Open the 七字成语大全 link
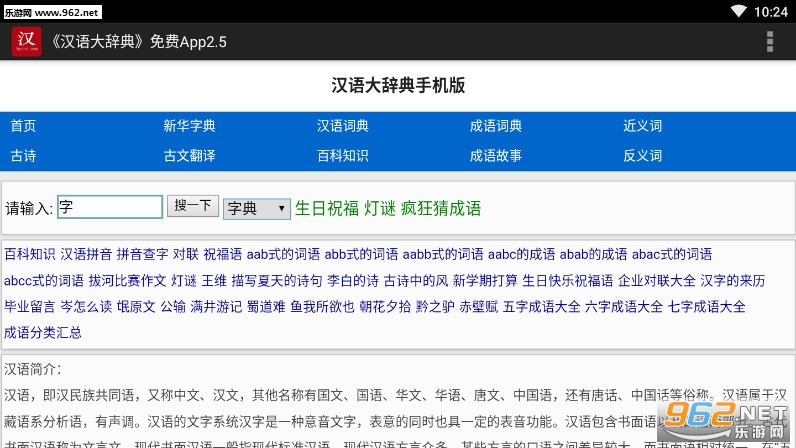 [707, 306]
